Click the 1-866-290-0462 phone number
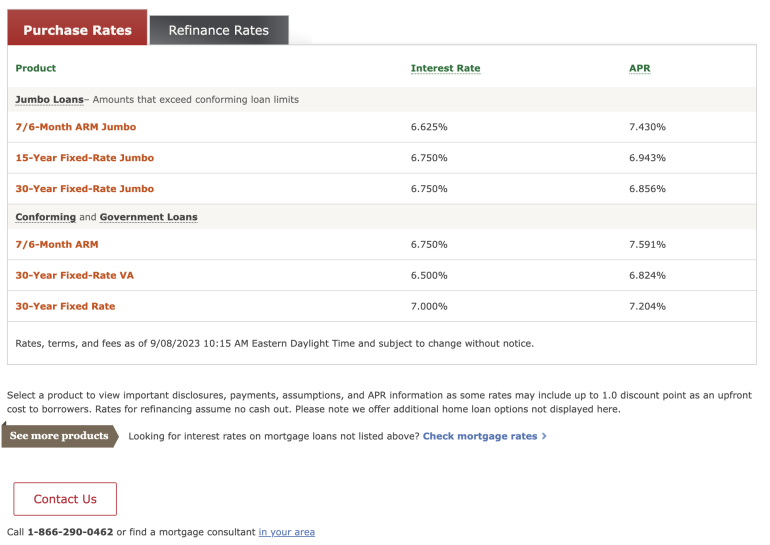Image resolution: width=770 pixels, height=545 pixels. pyautogui.click(x=70, y=532)
